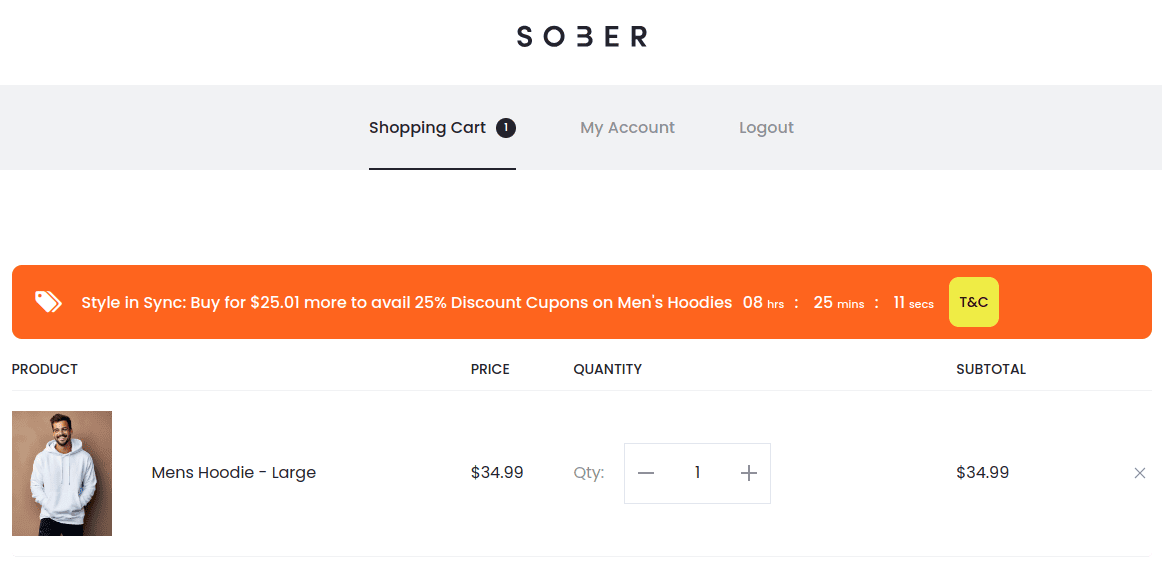The width and height of the screenshot is (1162, 564).
Task: Open the Mens Hoodie - Large product link
Action: (x=233, y=473)
